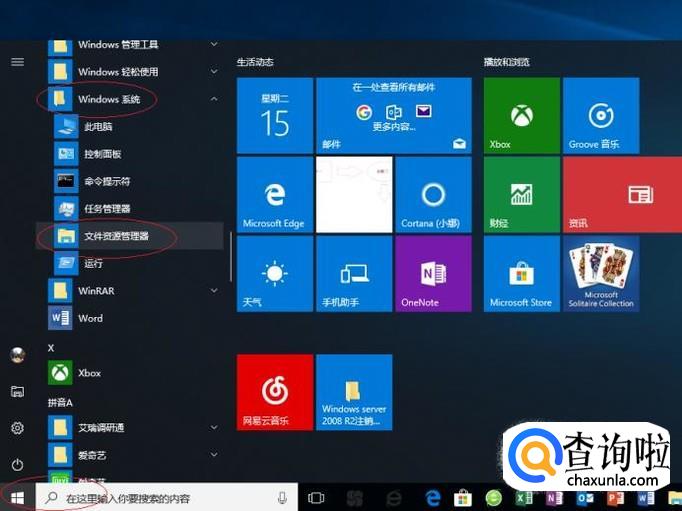Open the Xbox green tile
This screenshot has height=511, width=682.
click(522, 116)
